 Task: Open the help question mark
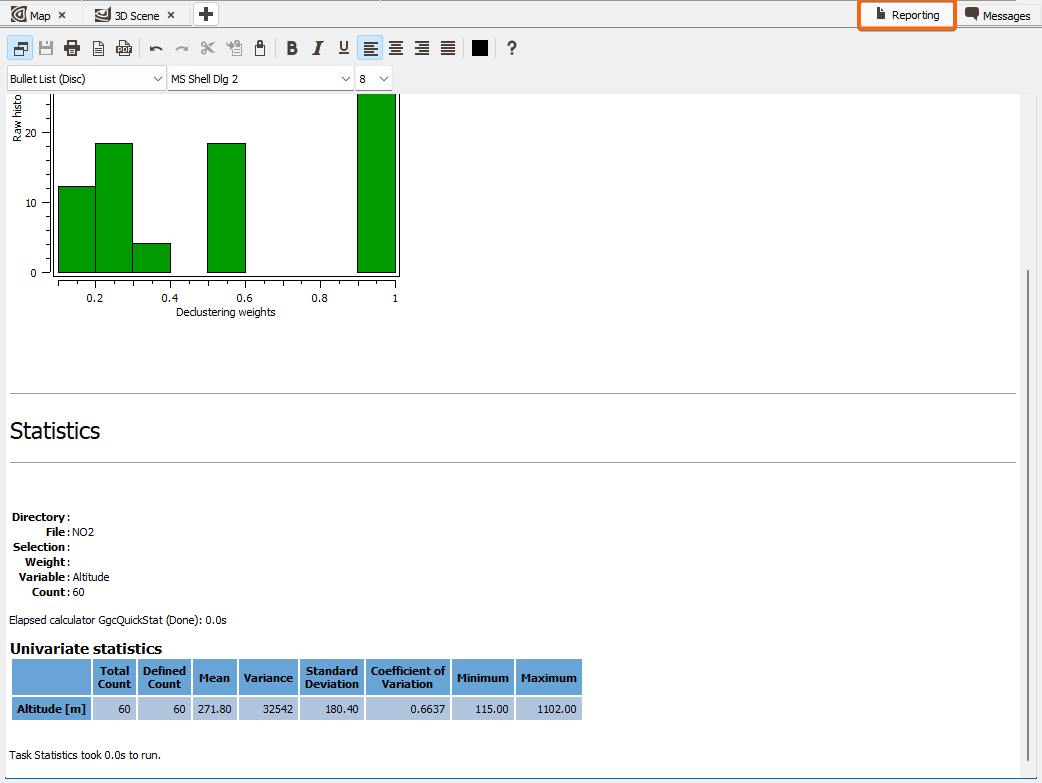(x=512, y=48)
